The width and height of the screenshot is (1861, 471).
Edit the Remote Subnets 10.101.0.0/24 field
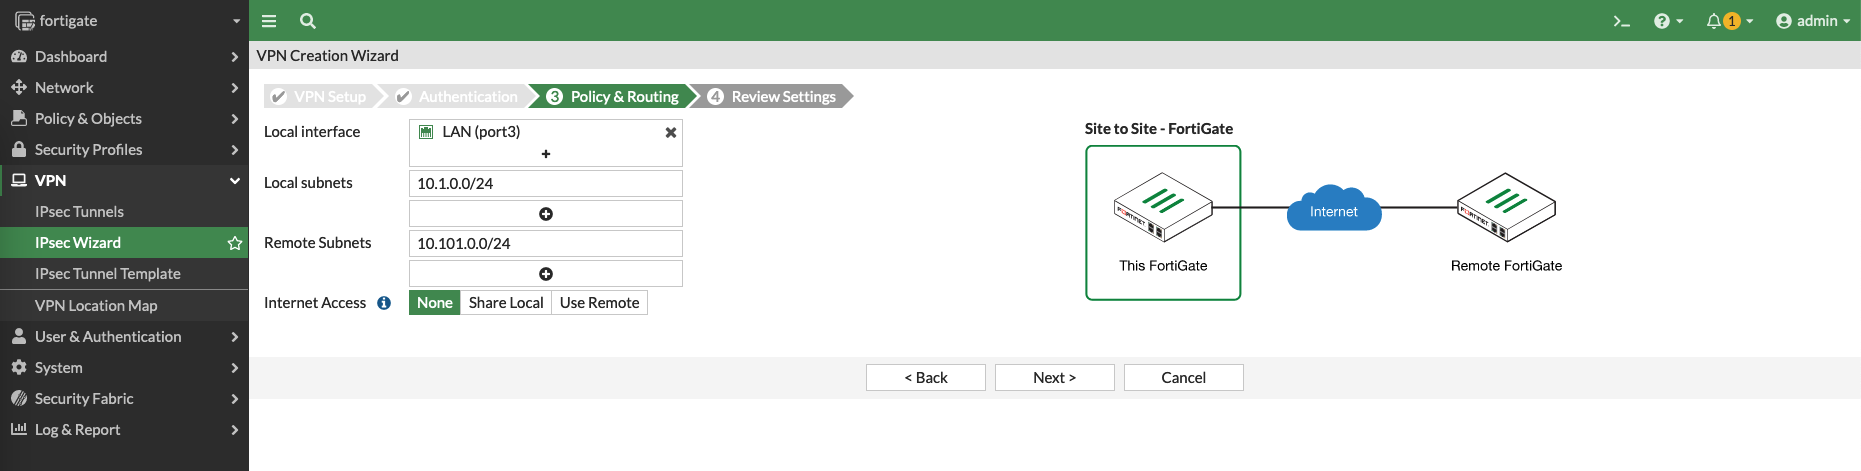[546, 244]
